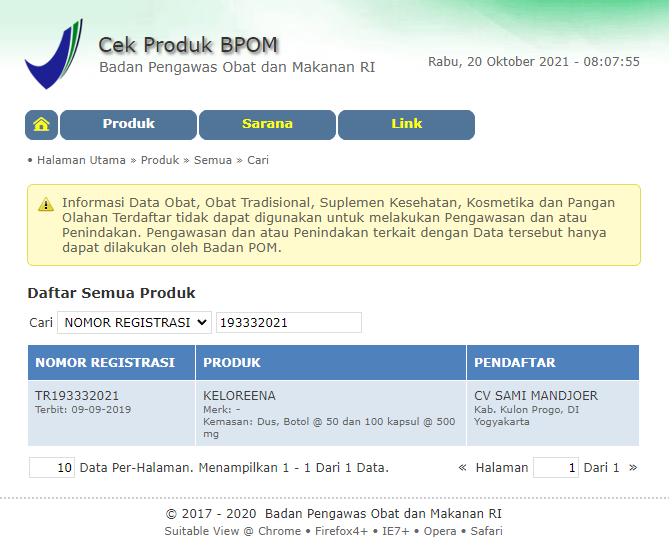Focus the search field containing 193332021
This screenshot has height=548, width=669.
tap(289, 322)
